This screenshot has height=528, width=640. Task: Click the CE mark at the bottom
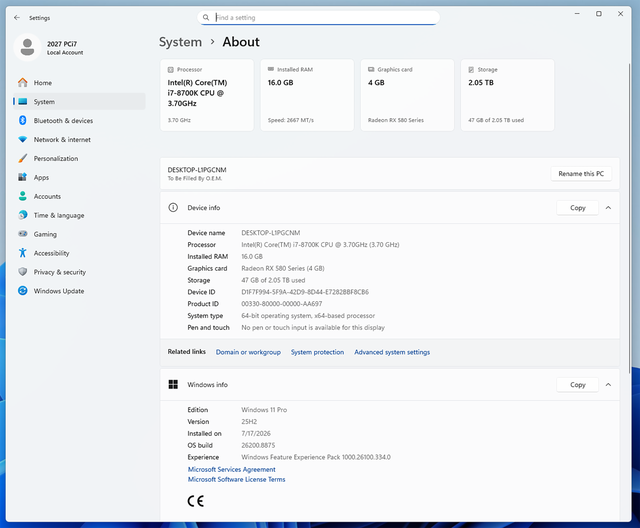point(196,501)
